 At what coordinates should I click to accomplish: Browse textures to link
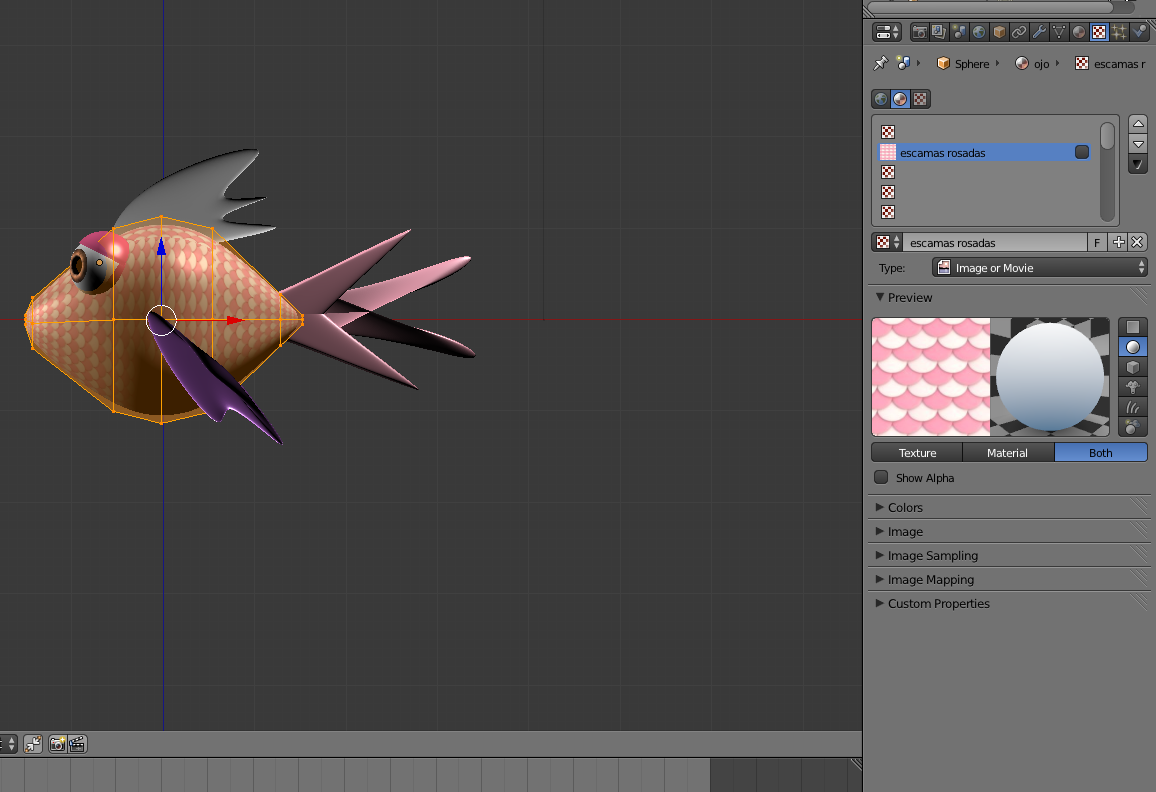pos(887,242)
